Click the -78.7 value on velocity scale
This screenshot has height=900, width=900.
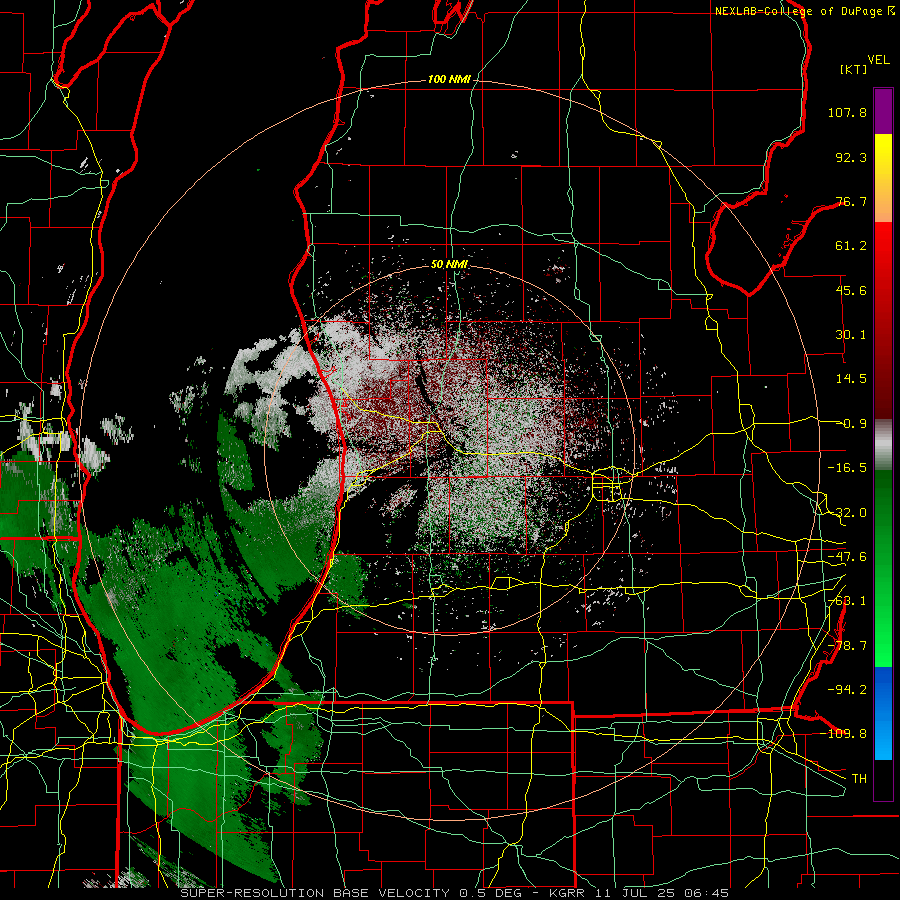pyautogui.click(x=847, y=646)
